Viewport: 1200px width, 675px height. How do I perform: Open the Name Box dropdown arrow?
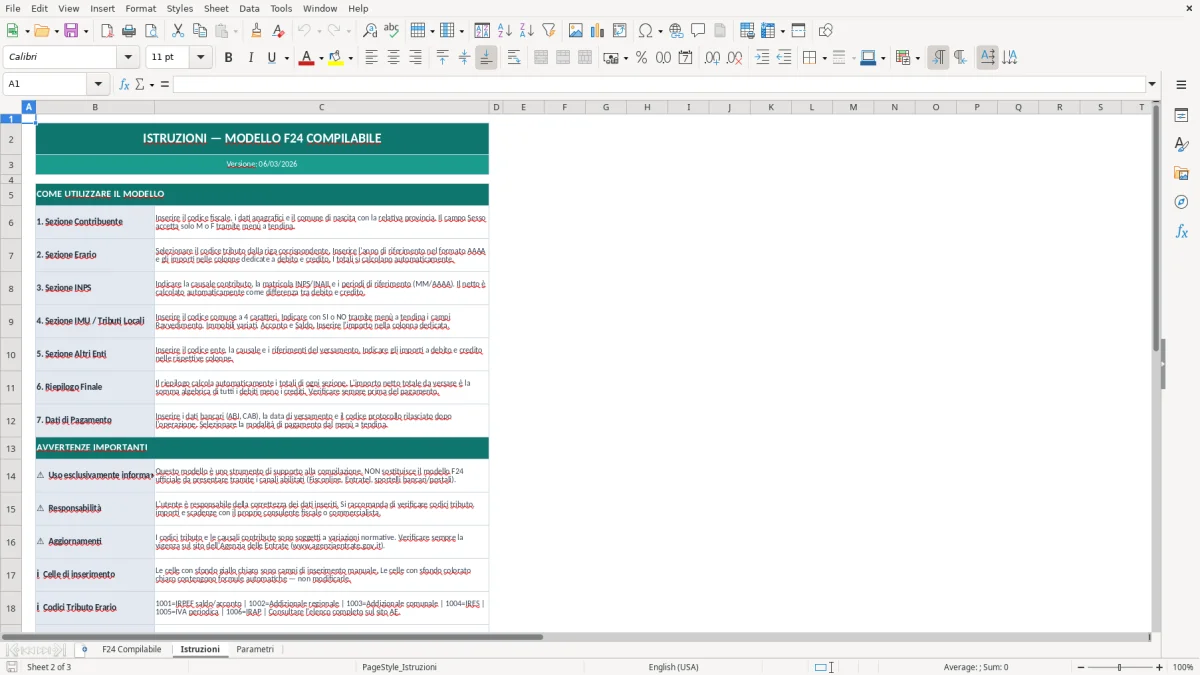99,84
